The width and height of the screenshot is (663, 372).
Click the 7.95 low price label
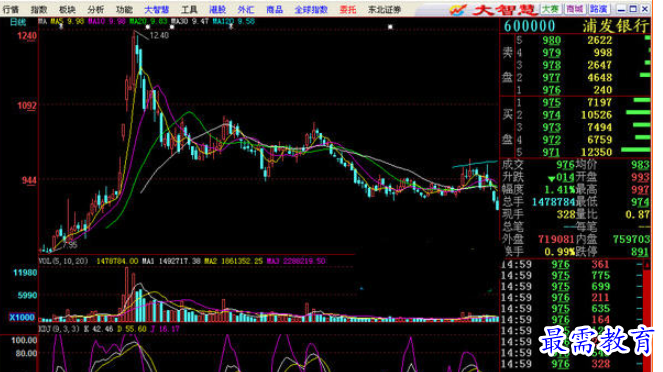70,245
